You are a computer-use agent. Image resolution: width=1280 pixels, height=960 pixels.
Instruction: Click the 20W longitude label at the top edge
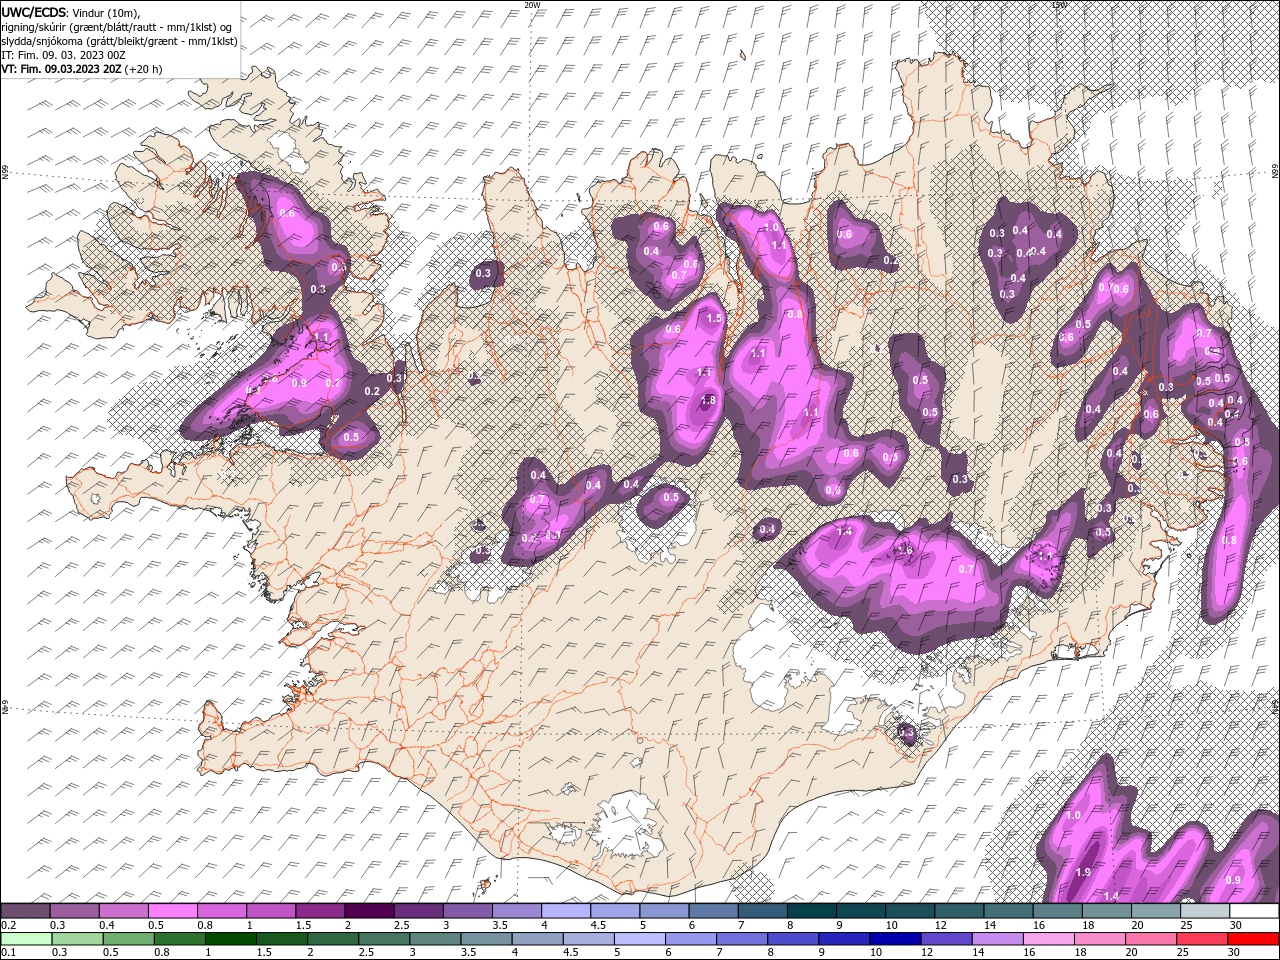(532, 5)
